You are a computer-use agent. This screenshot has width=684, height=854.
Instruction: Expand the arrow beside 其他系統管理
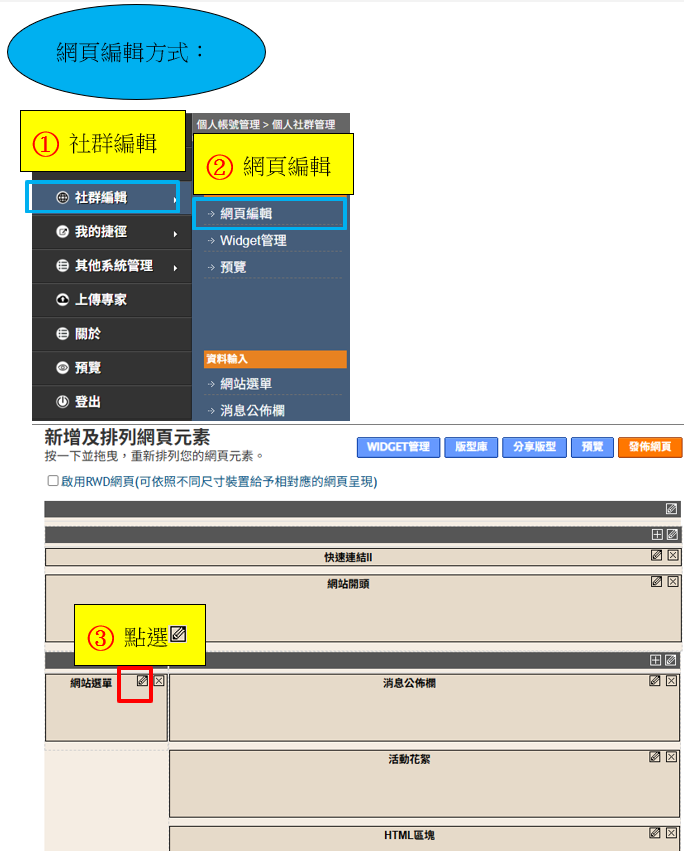pos(175,268)
